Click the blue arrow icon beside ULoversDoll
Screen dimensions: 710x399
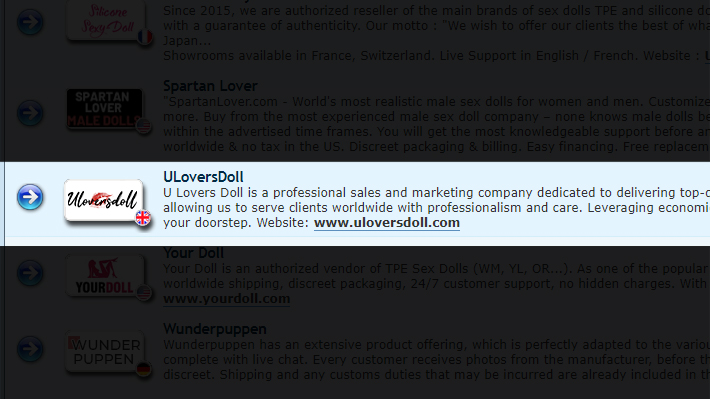(30, 197)
